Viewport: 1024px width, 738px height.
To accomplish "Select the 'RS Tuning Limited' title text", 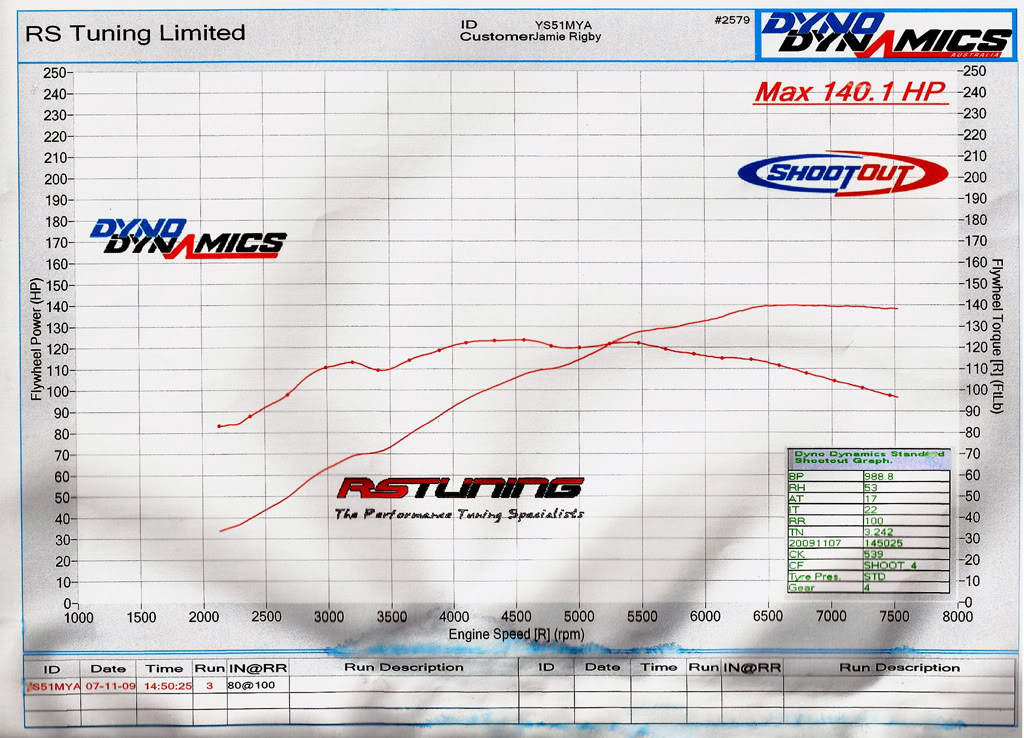I will (135, 33).
